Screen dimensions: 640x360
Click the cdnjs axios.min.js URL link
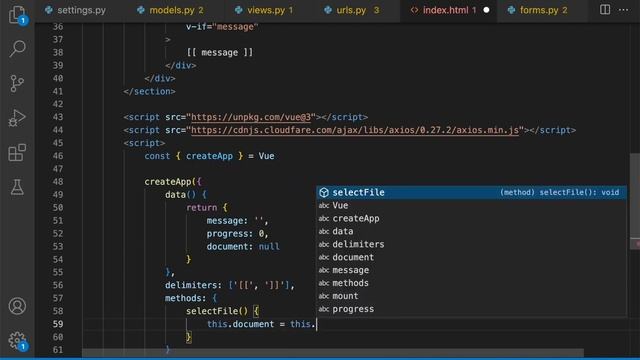coord(355,130)
